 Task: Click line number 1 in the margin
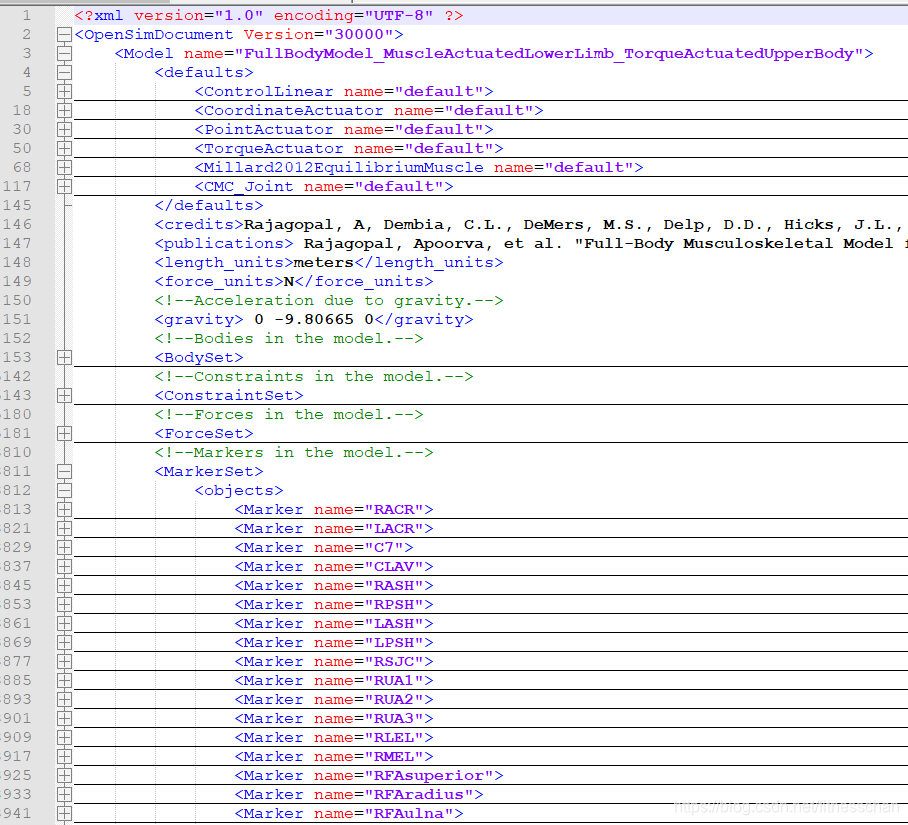[x=27, y=16]
